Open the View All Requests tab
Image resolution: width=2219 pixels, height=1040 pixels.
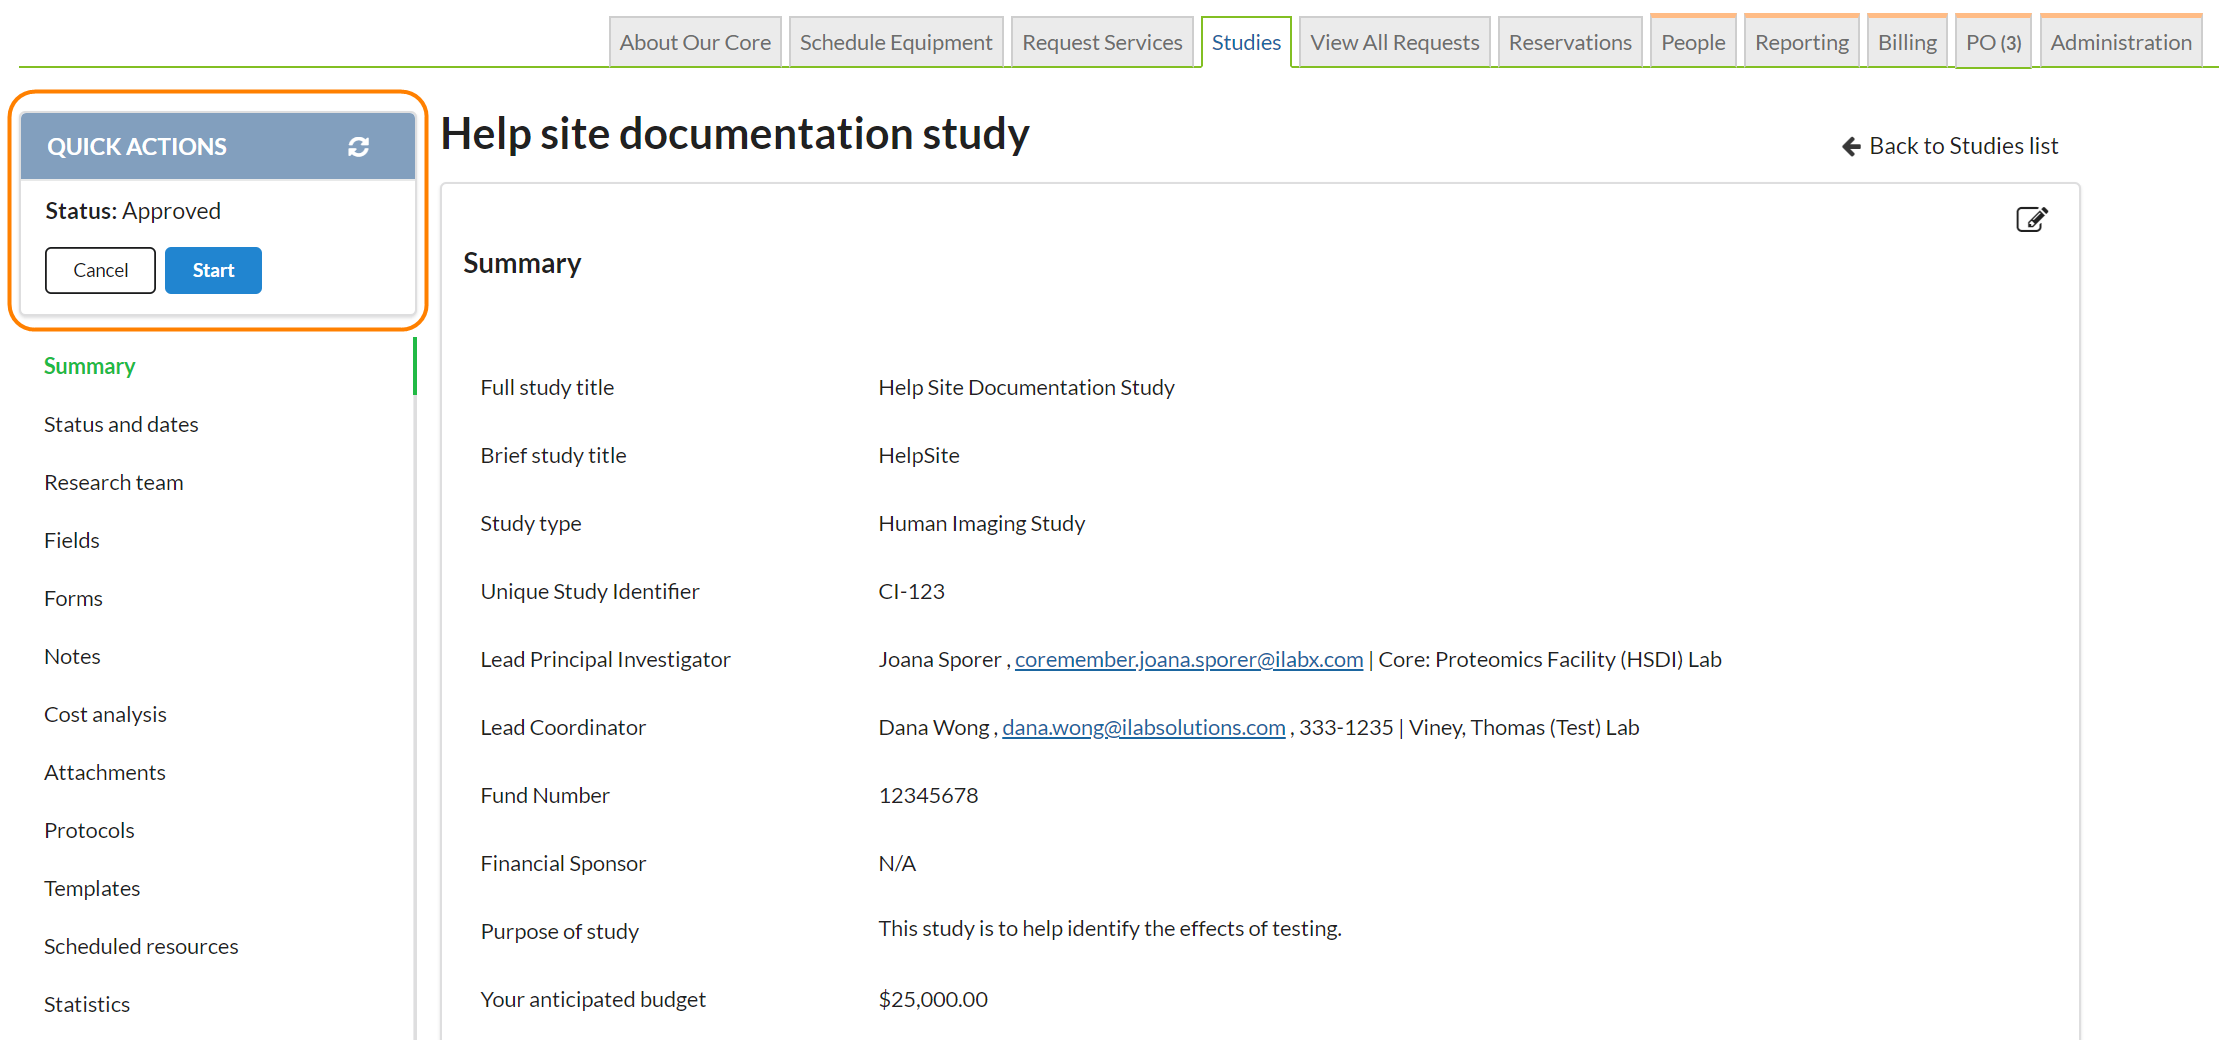(x=1394, y=43)
